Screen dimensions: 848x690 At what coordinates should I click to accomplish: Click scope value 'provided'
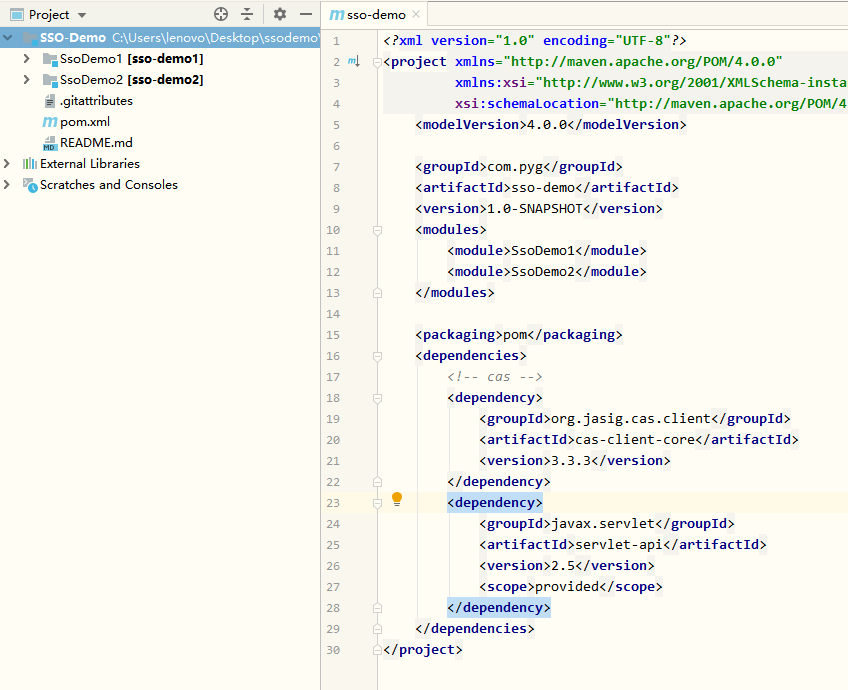tap(567, 587)
